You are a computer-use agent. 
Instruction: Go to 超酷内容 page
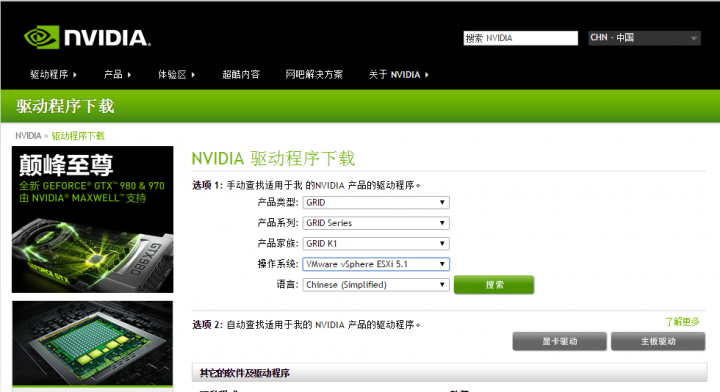241,74
